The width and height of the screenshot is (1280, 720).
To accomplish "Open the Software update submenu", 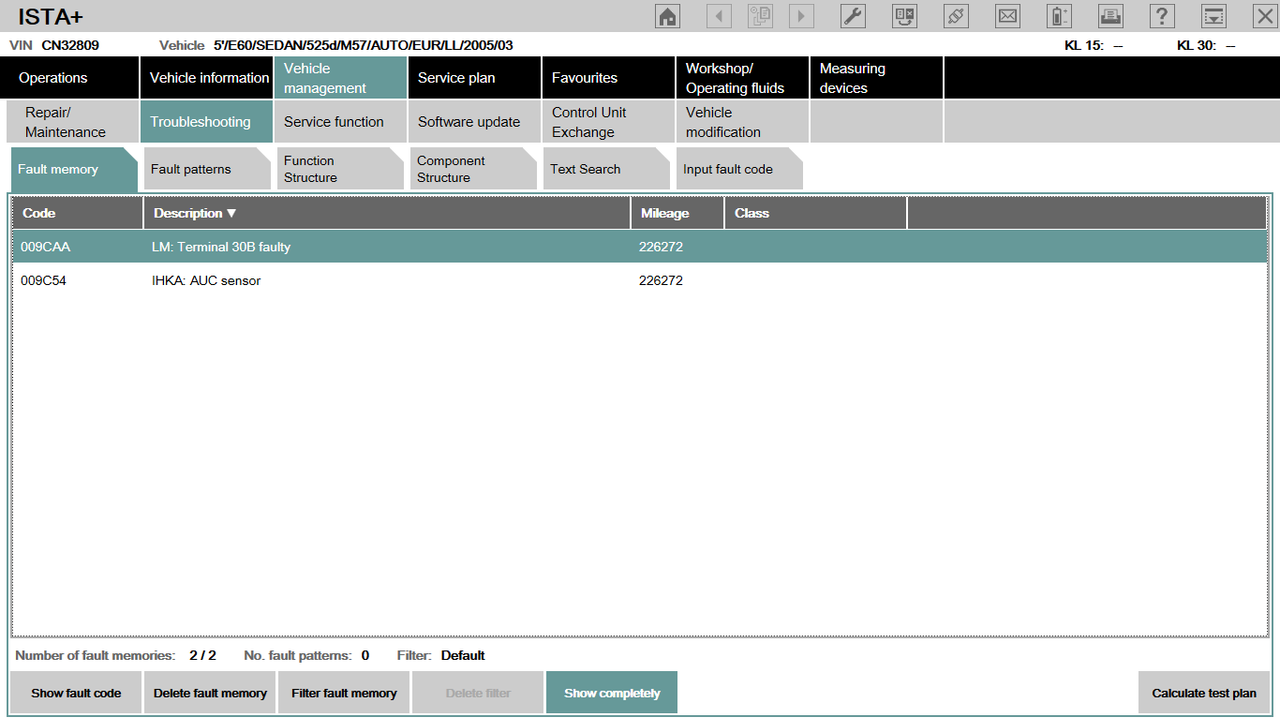I will click(x=474, y=122).
